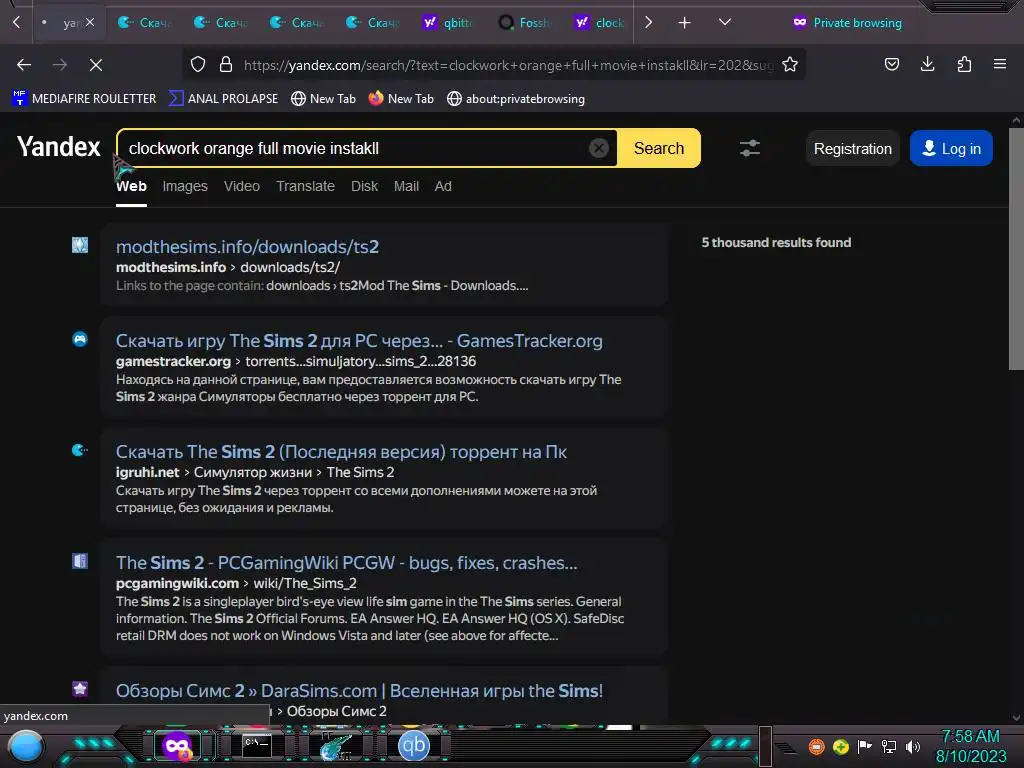Open the browser downloads panel
The image size is (1024, 768).
927,64
